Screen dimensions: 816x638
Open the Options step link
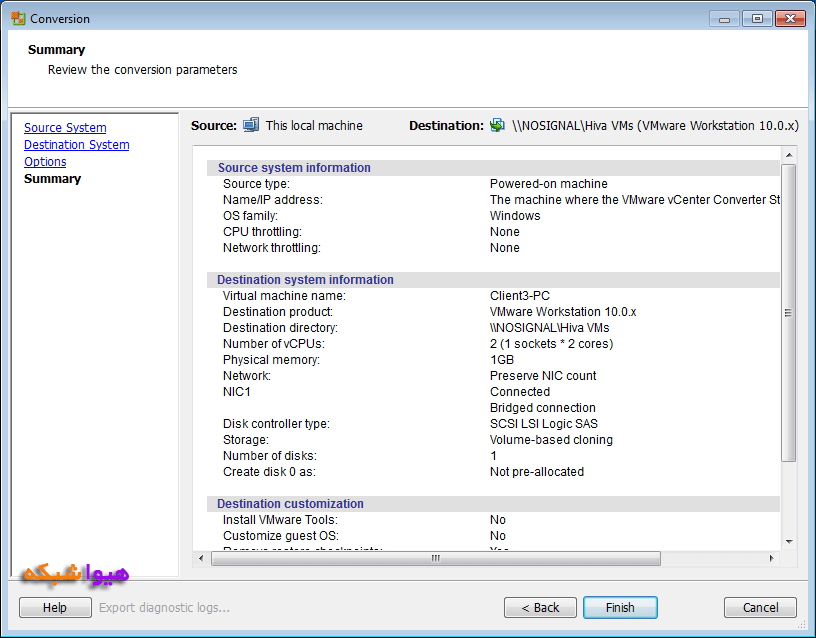45,162
